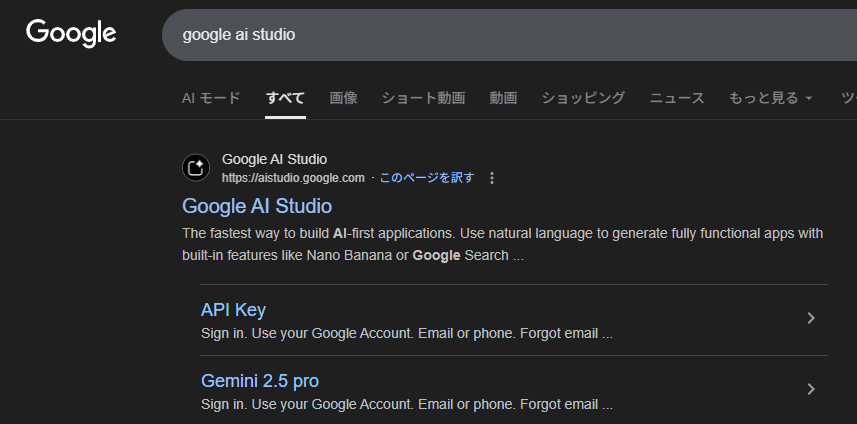Open the 動画 results tab
Screen dimensions: 857x424
503,98
